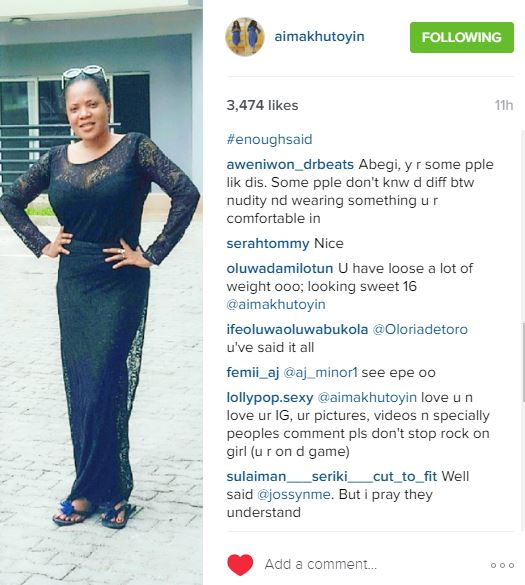Open the three-dot more options menu
Screen dimensions: 525x585
[502, 566]
